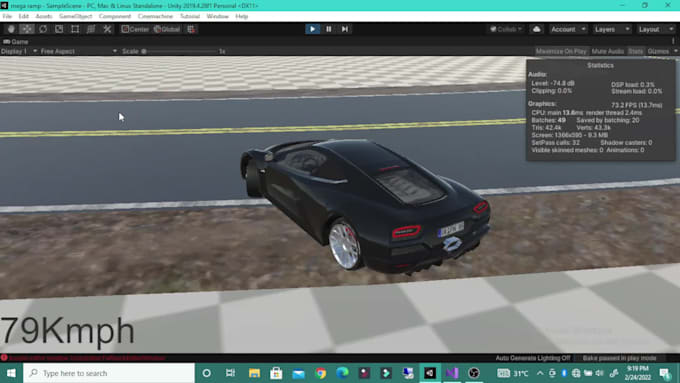
Task: Toggle grid snapping icon
Action: (x=191, y=29)
